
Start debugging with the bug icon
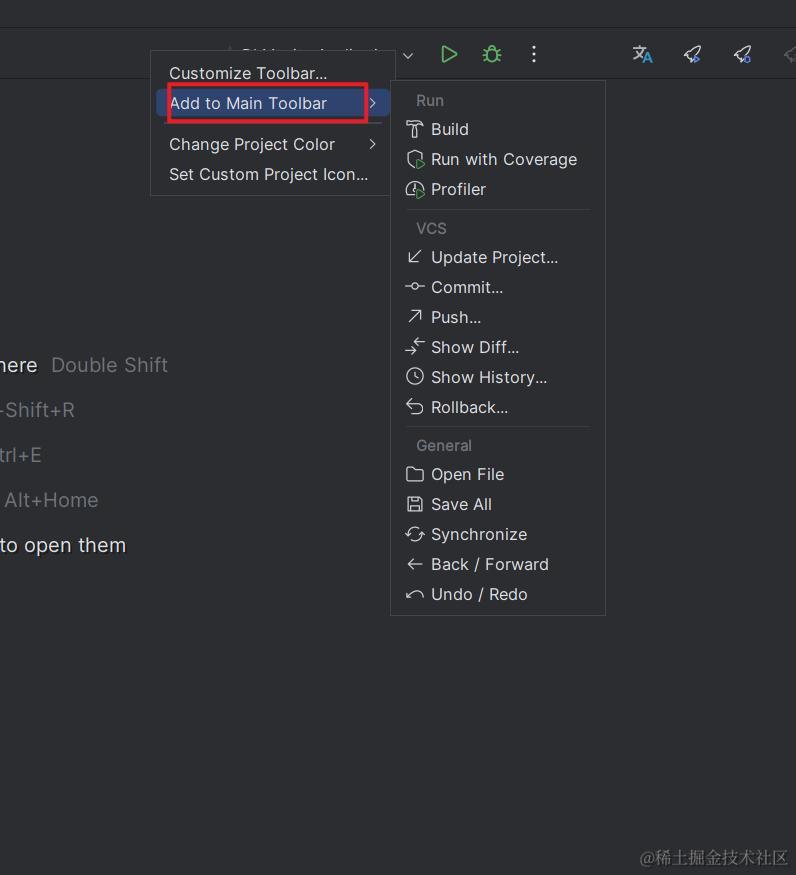491,55
